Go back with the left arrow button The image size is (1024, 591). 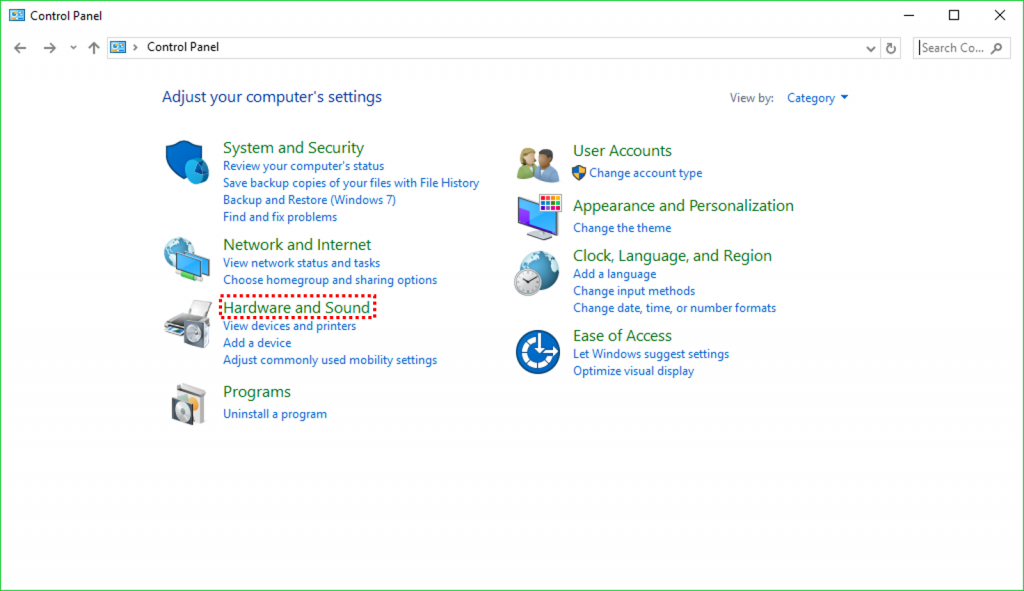(x=20, y=48)
